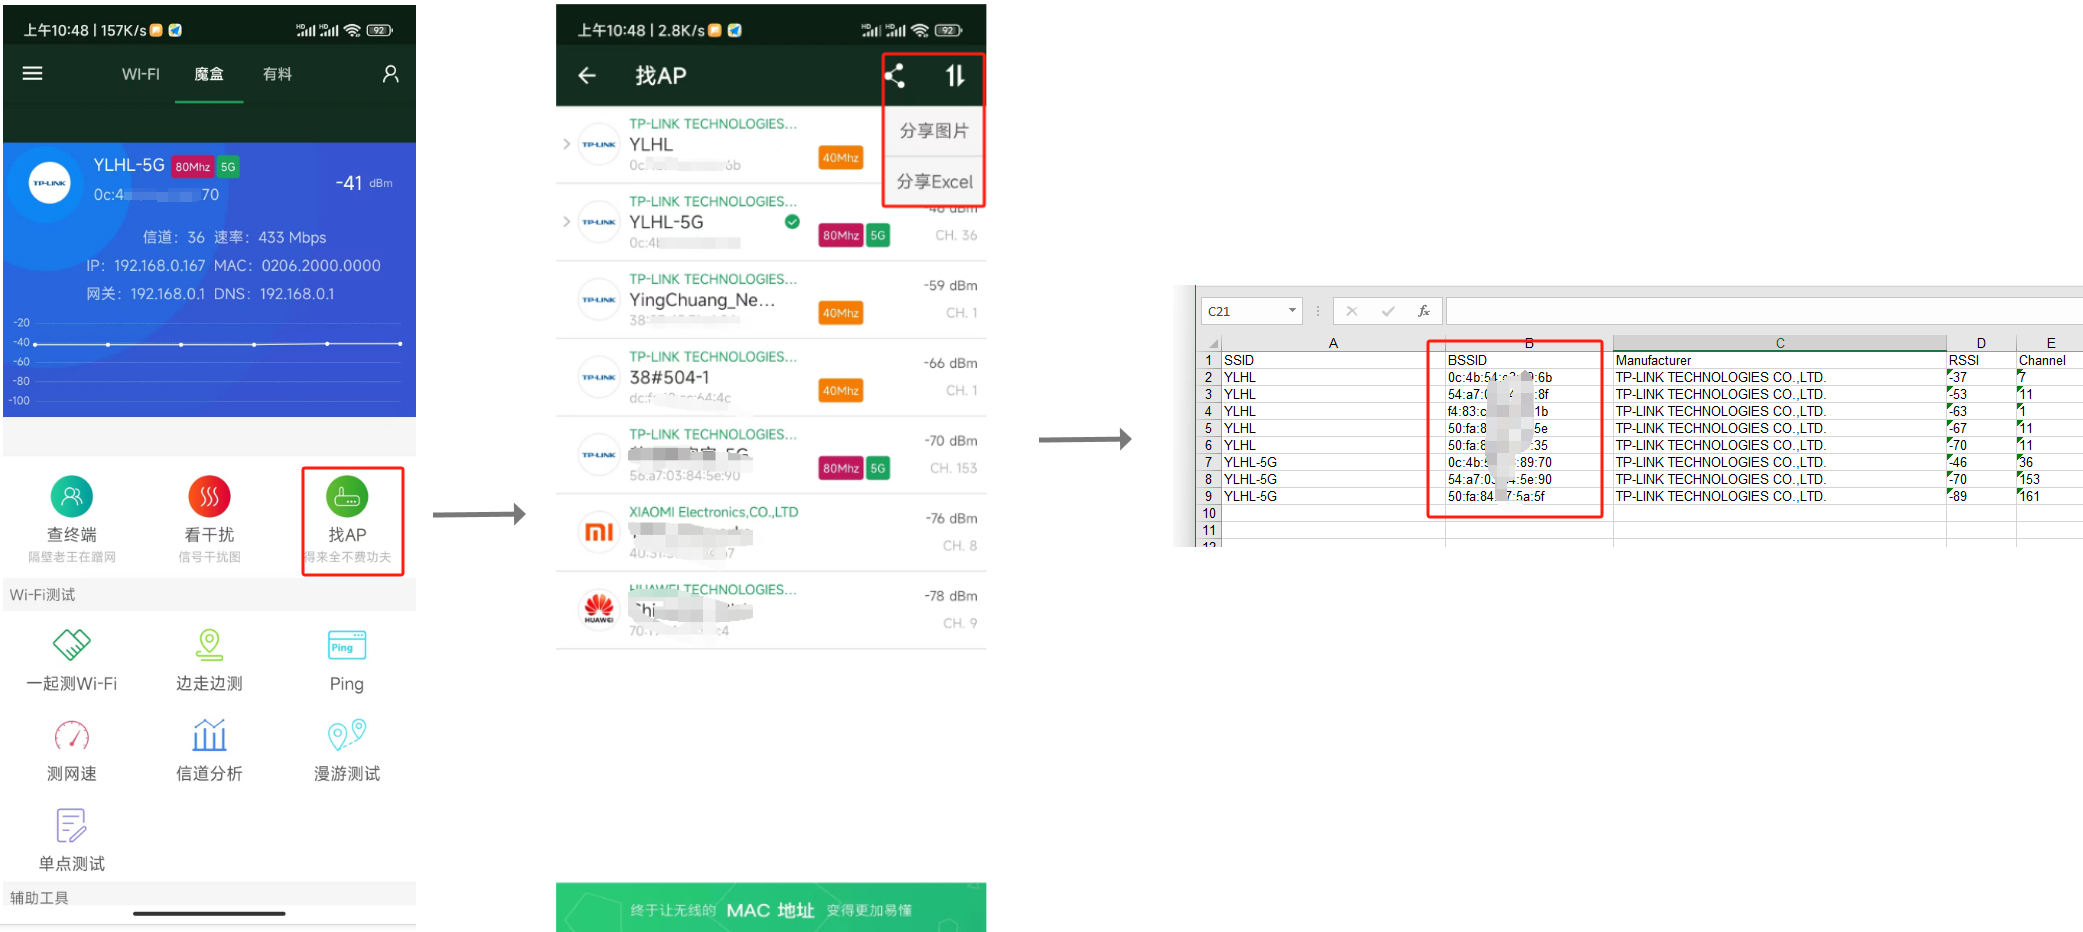
Task: Select column D header in Excel
Action: click(1981, 343)
